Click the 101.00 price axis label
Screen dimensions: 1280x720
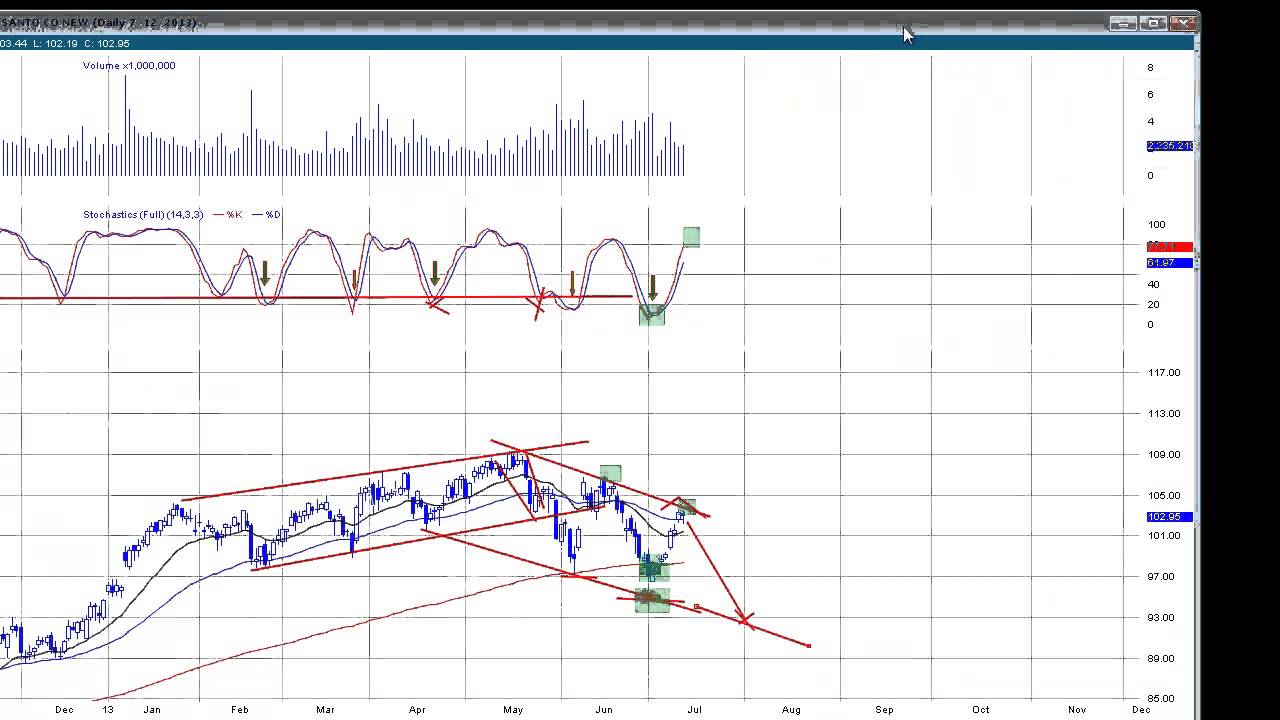coord(1164,536)
